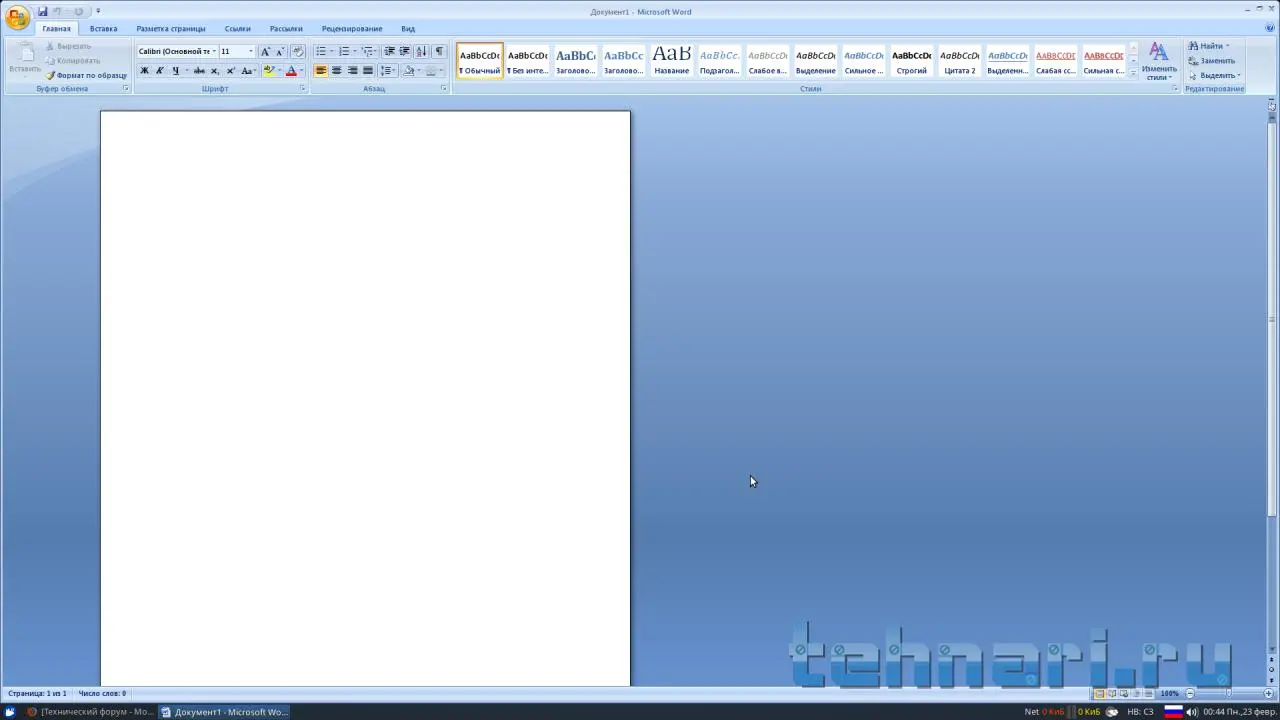
Task: Apply the Название (Title) style
Action: (672, 61)
